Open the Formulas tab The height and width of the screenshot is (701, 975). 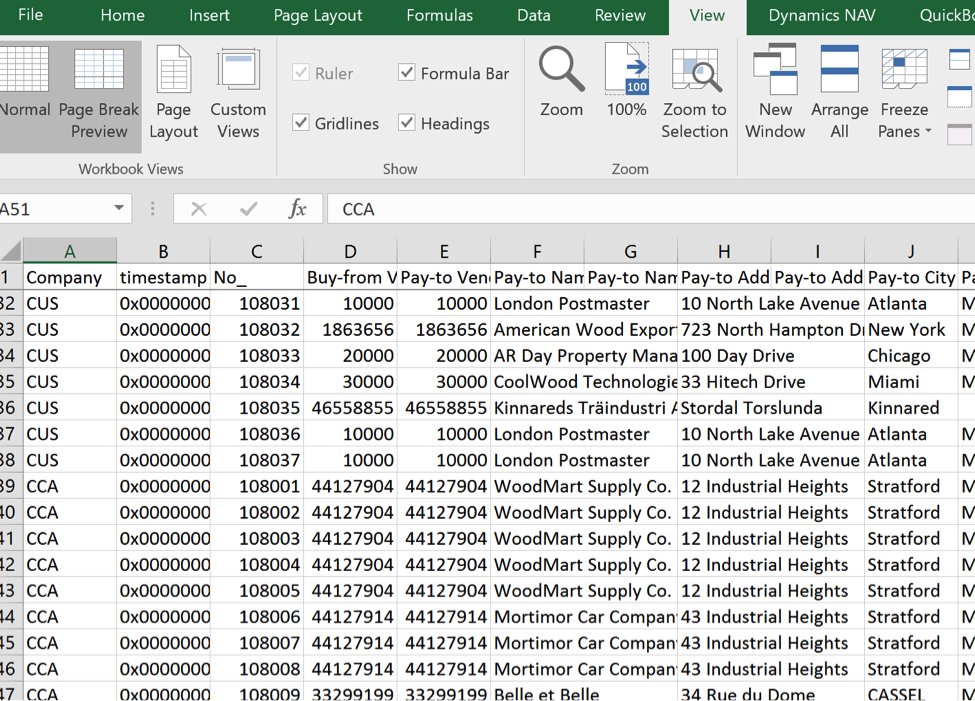point(440,15)
